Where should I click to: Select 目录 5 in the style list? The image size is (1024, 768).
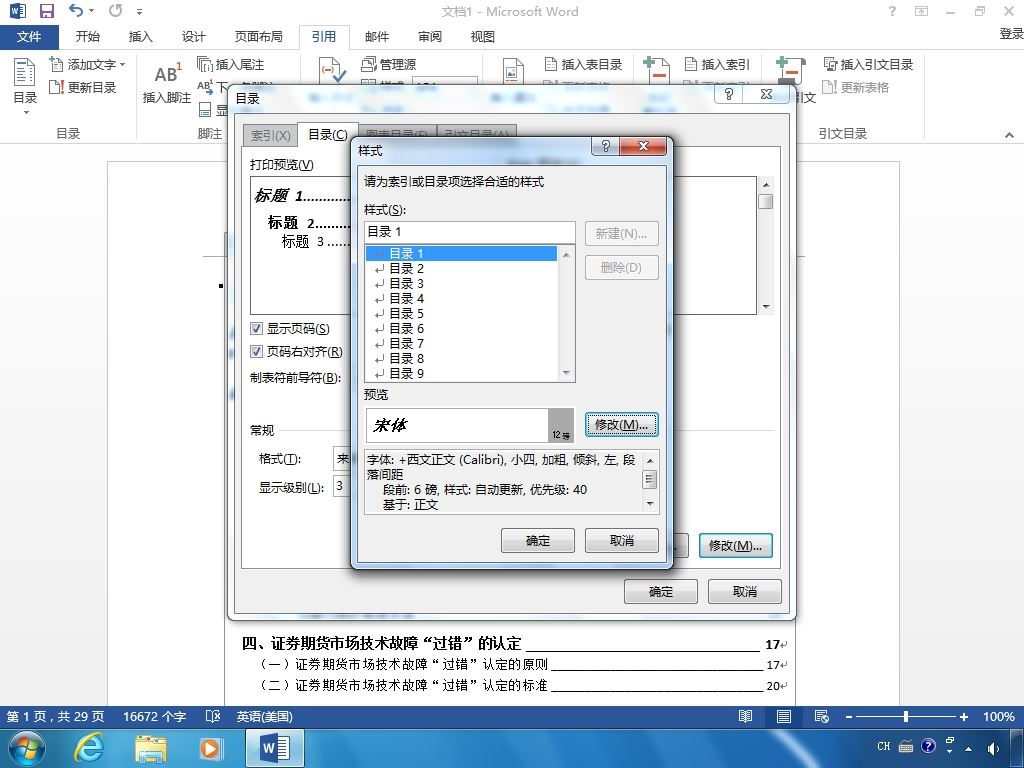click(x=461, y=313)
